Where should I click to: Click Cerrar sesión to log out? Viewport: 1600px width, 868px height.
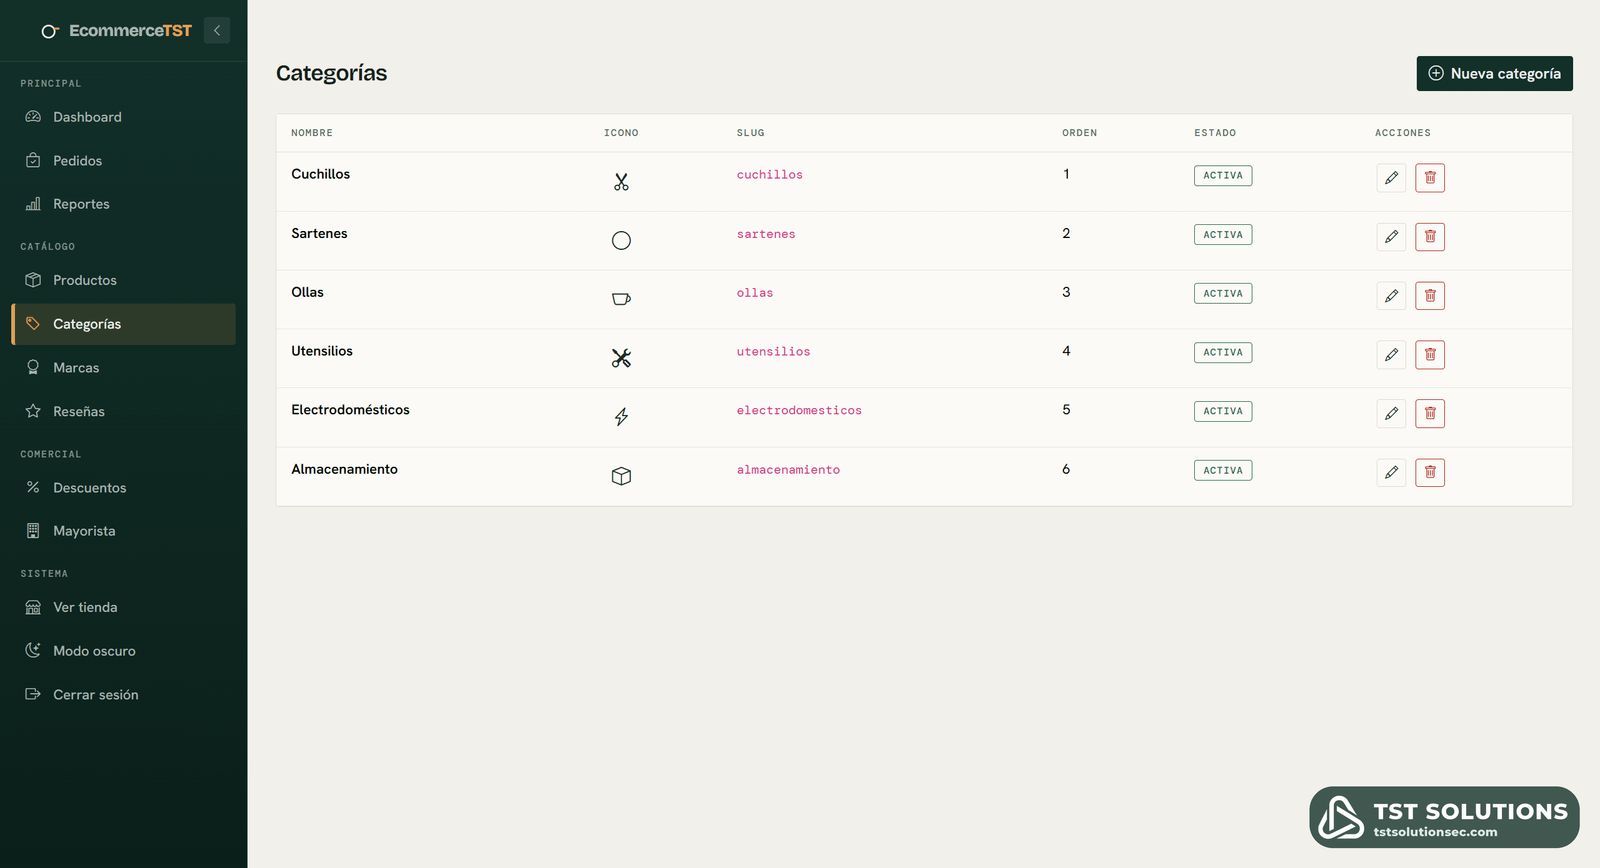[x=124, y=695]
